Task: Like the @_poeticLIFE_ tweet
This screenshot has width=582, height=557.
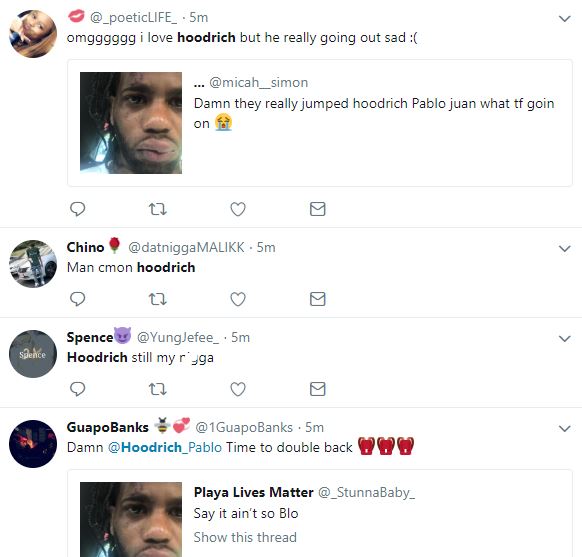Action: click(x=238, y=209)
